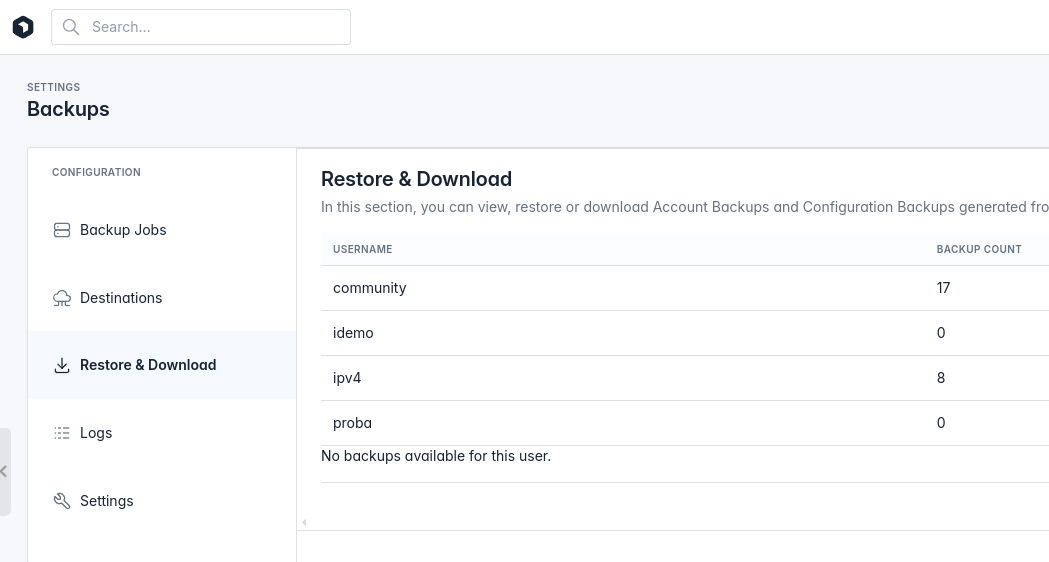Select the idemo user row
The width and height of the screenshot is (1049, 562).
[x=685, y=333]
